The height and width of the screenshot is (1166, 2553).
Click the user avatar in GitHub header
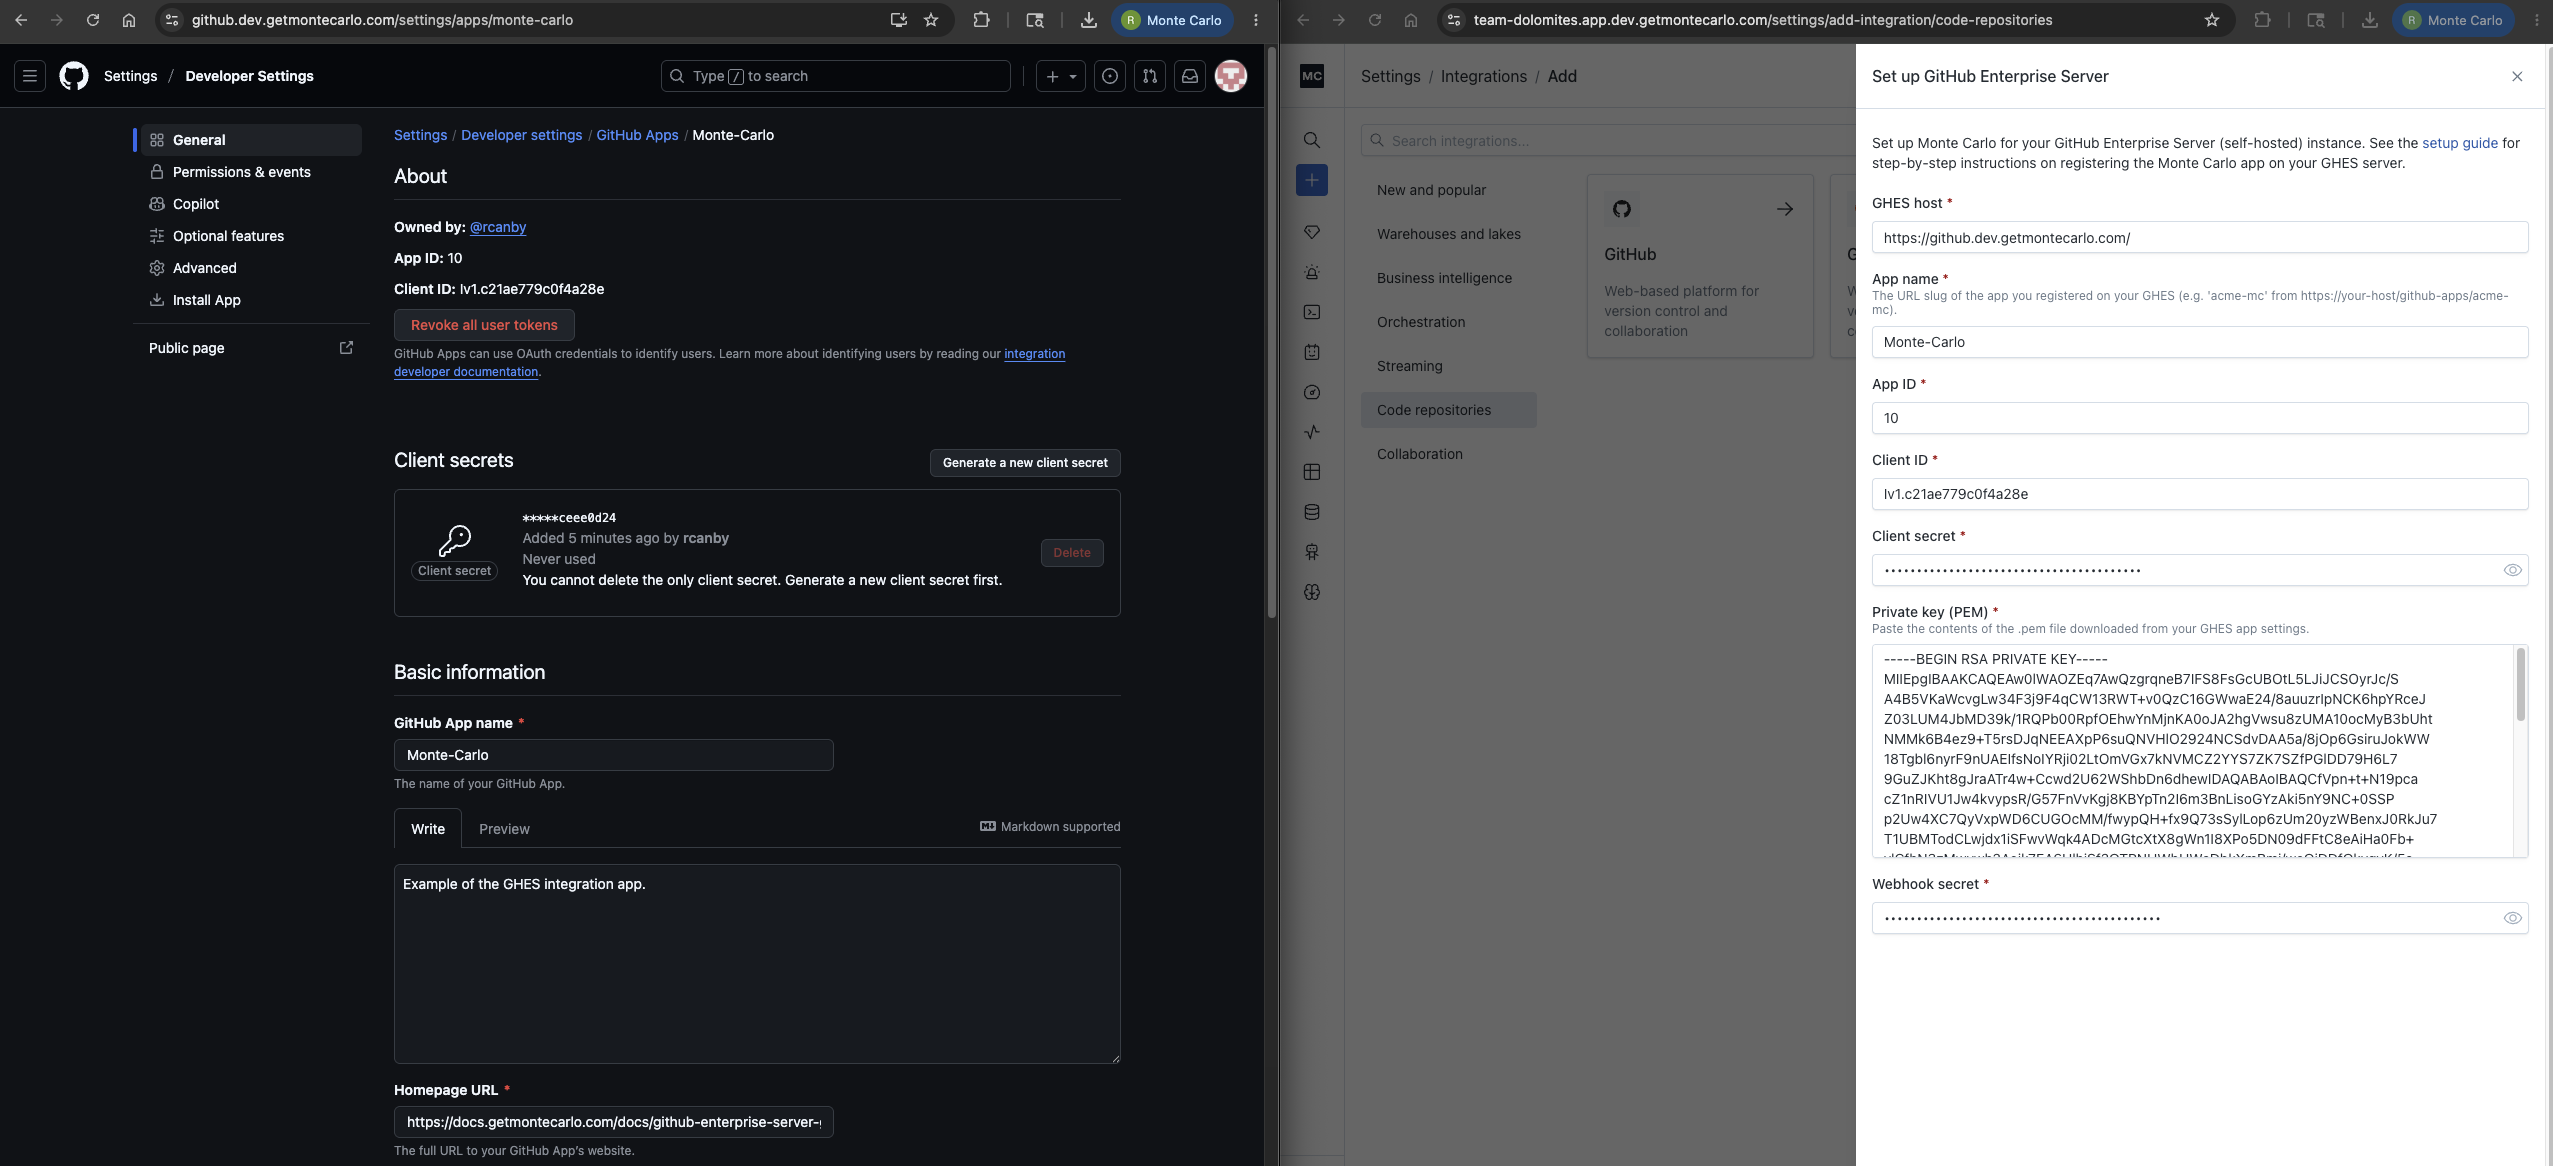(x=1231, y=76)
